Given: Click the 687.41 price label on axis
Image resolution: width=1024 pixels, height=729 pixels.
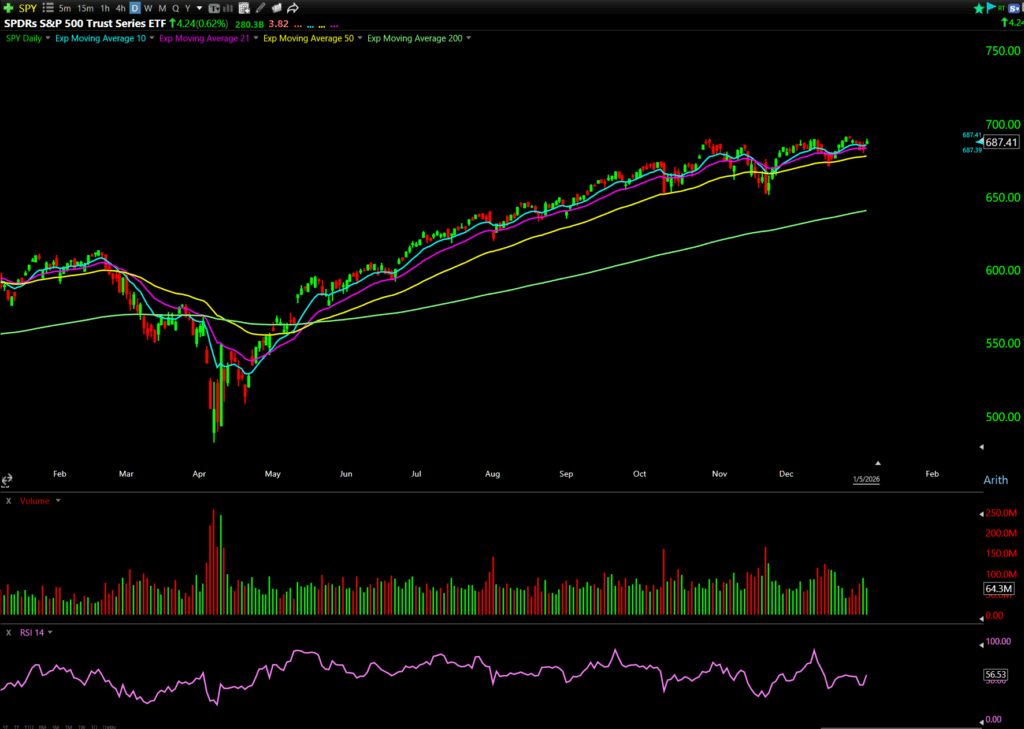Looking at the screenshot, I should point(1001,142).
